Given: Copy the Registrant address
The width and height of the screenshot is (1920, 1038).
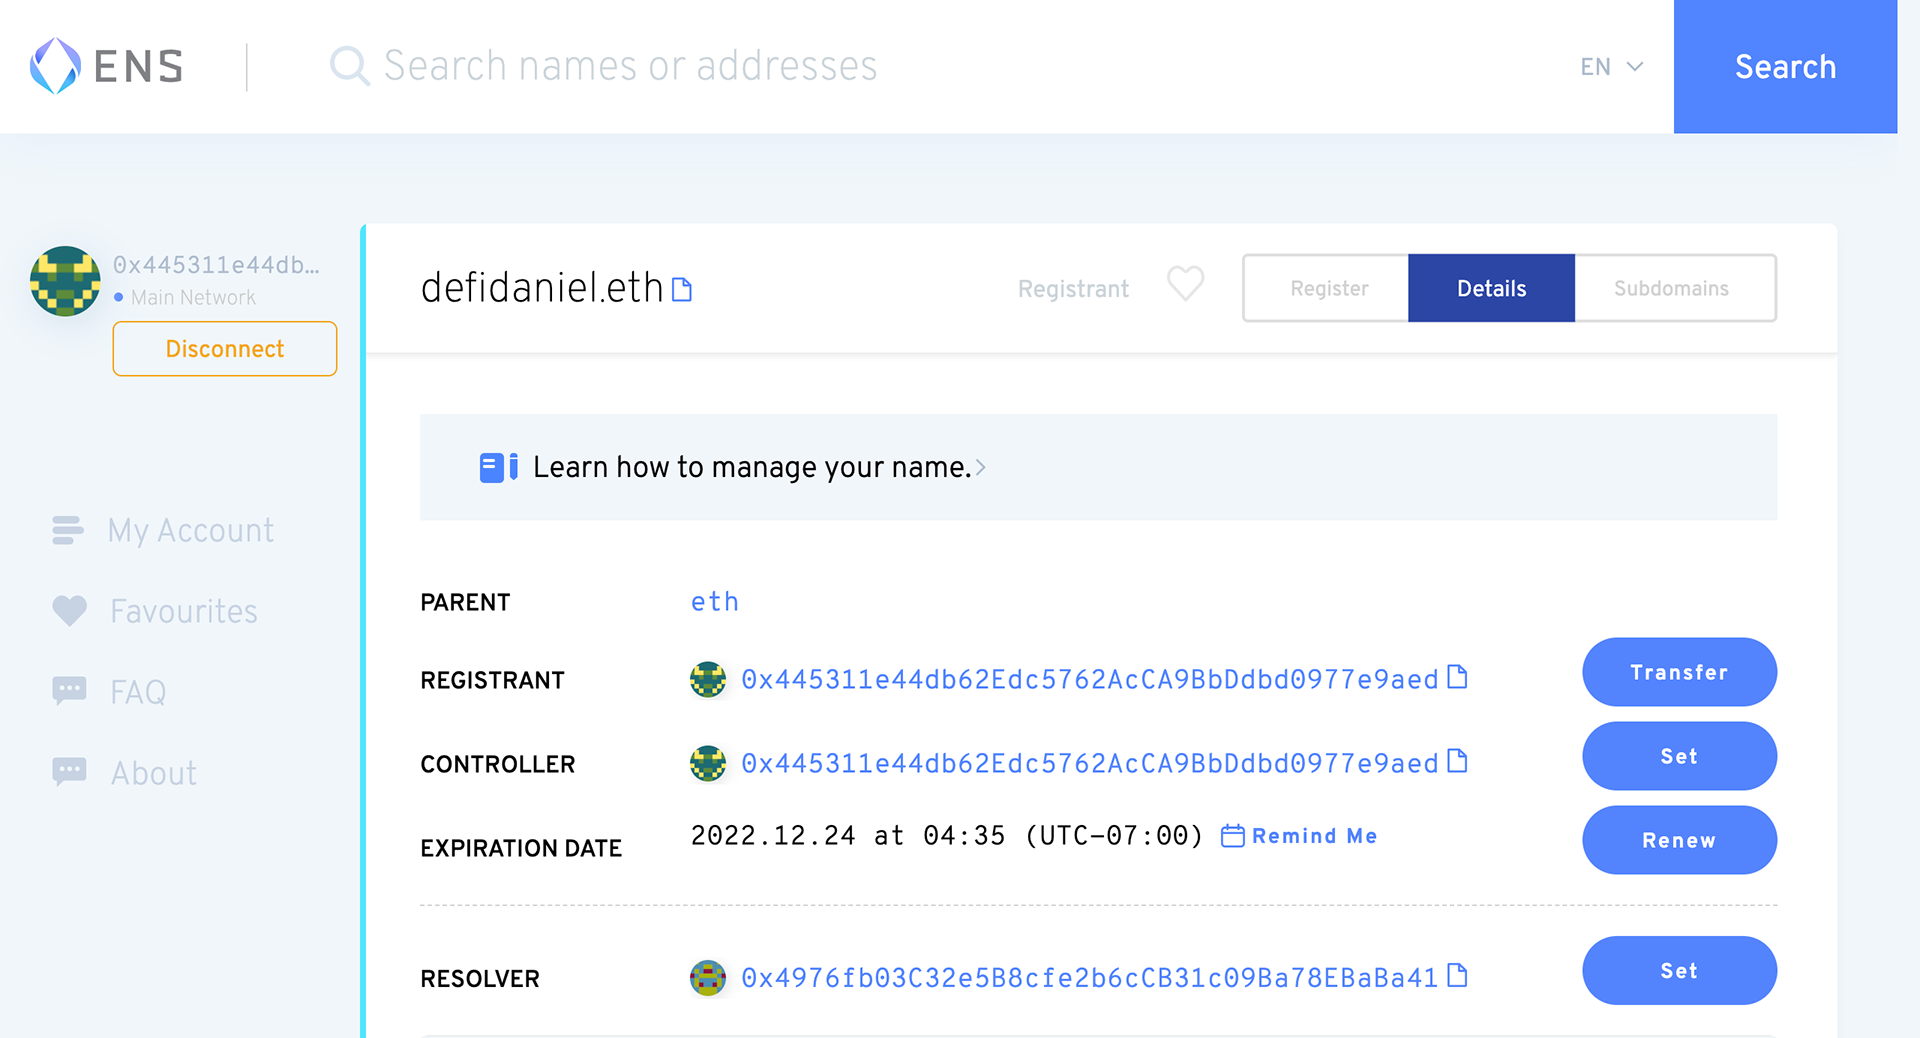Looking at the screenshot, I should pos(1458,678).
